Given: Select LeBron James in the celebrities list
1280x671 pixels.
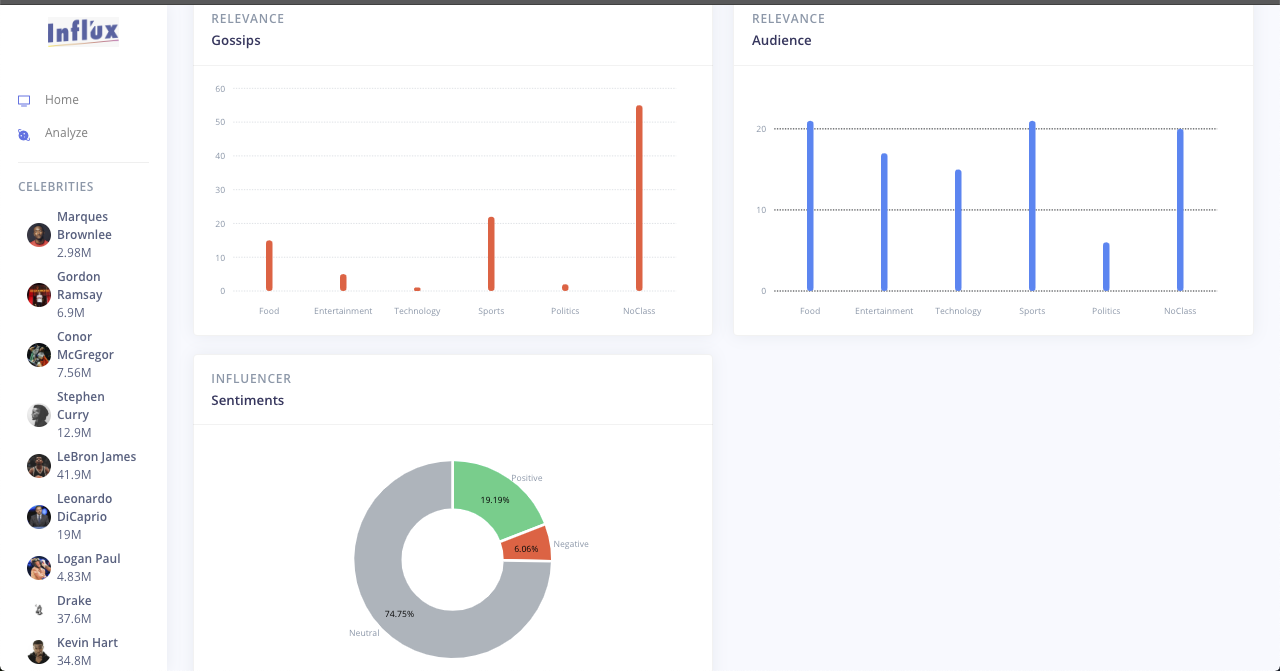Looking at the screenshot, I should [96, 457].
